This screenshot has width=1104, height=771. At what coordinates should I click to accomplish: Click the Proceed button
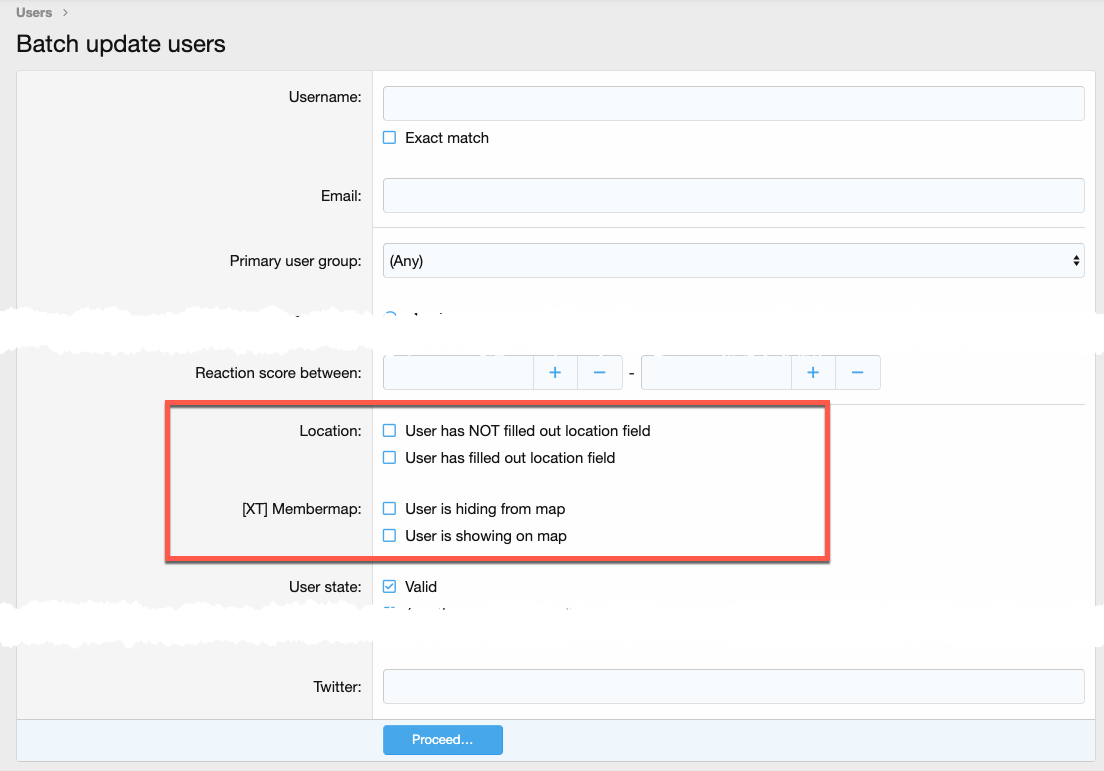(x=442, y=740)
